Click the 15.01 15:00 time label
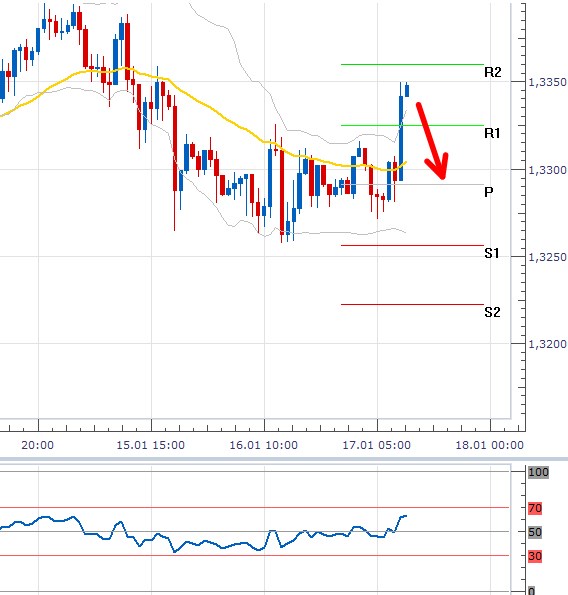 click(151, 445)
